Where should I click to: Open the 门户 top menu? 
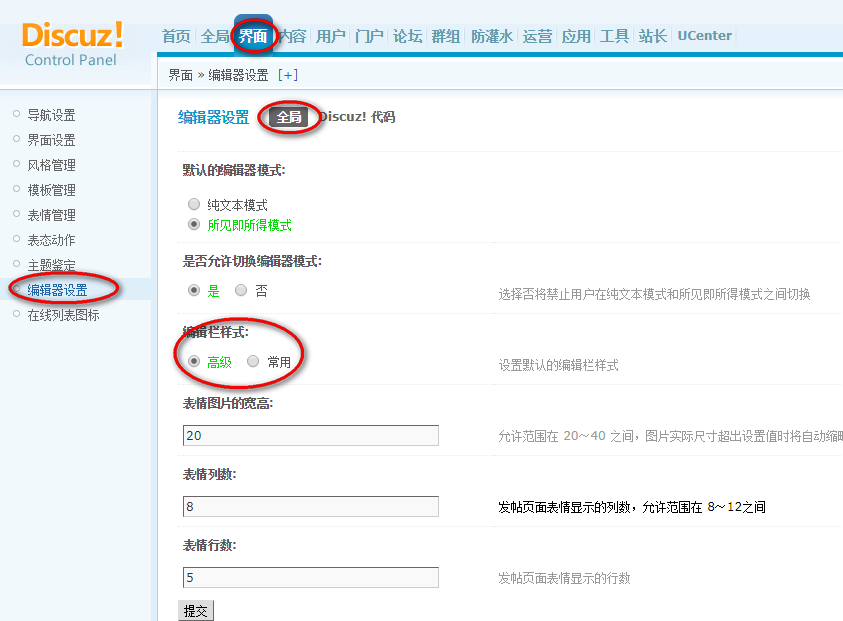pyautogui.click(x=369, y=36)
